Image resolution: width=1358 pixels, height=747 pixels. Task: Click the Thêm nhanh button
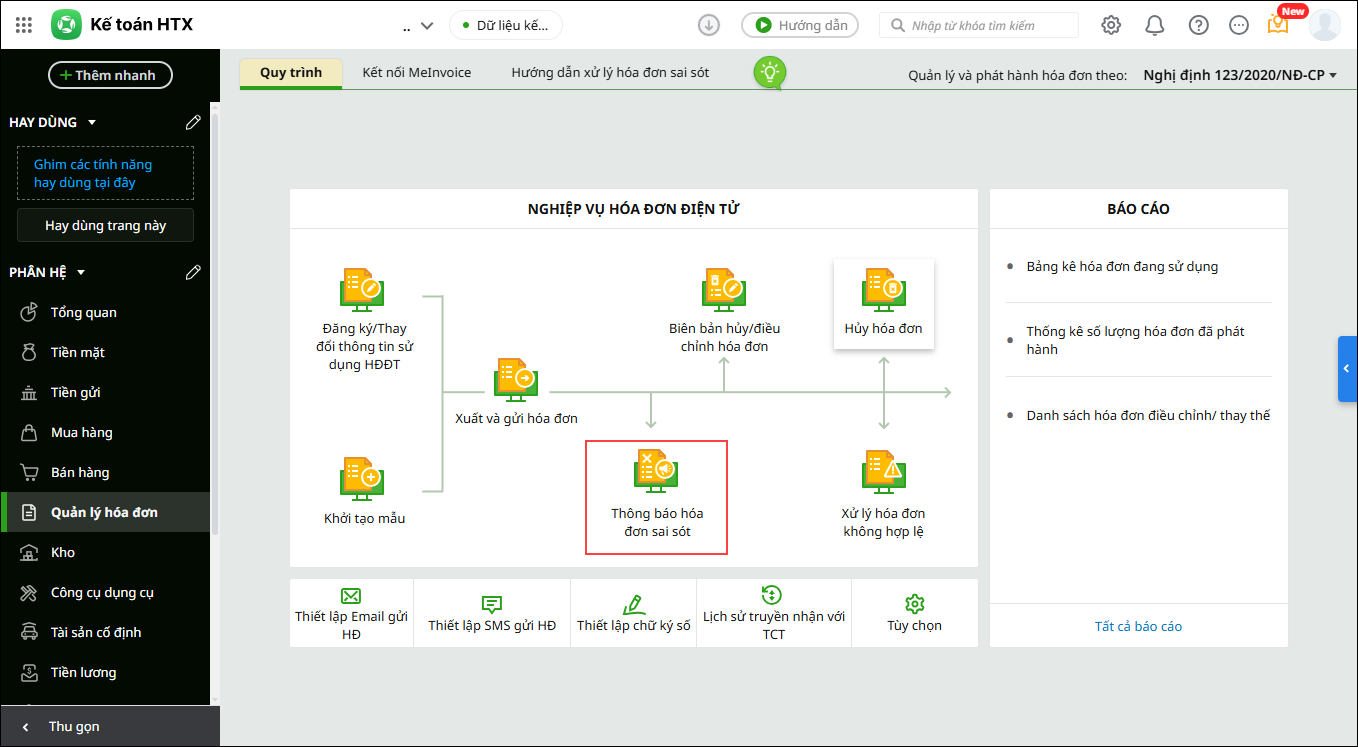tap(110, 75)
